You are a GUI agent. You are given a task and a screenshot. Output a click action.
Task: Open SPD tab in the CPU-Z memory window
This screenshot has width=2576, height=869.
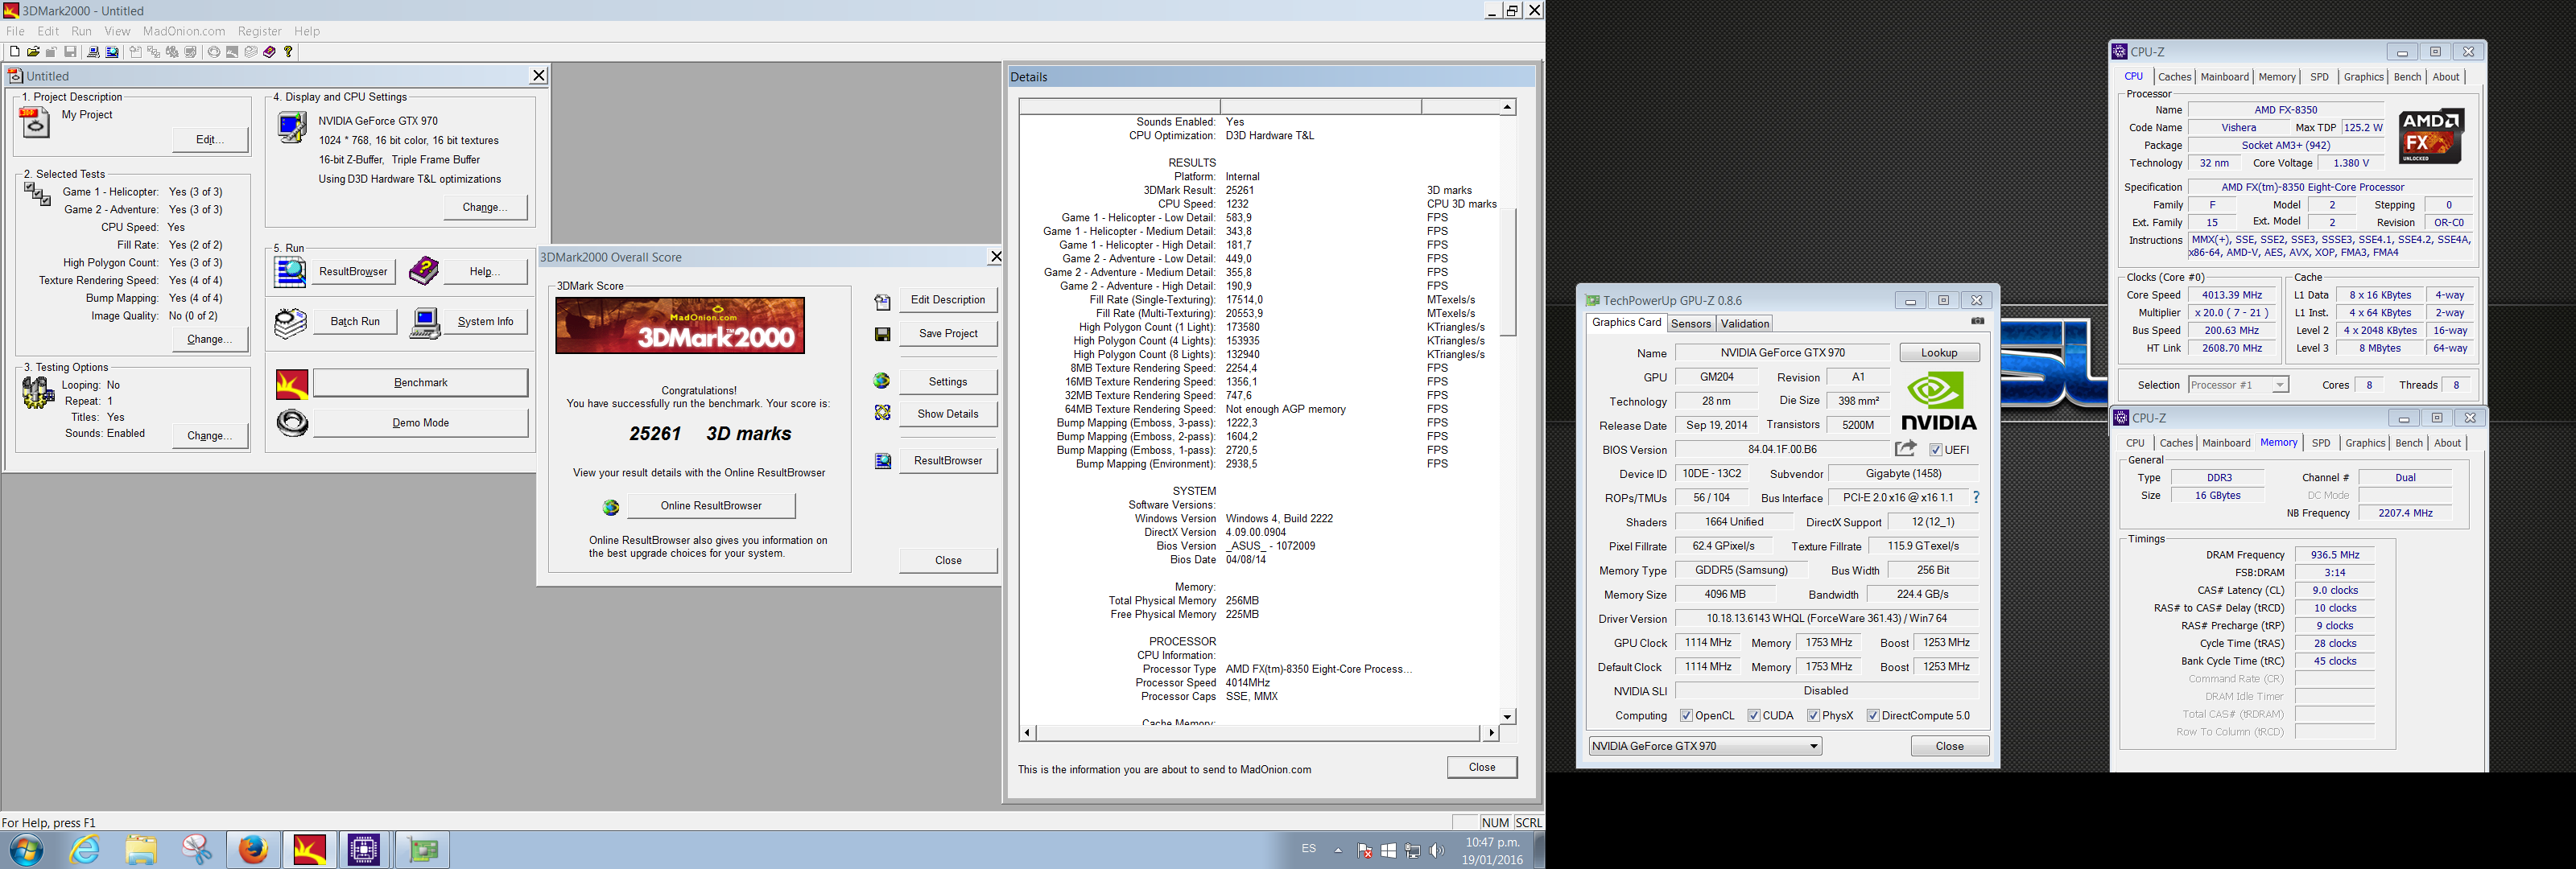click(2321, 443)
